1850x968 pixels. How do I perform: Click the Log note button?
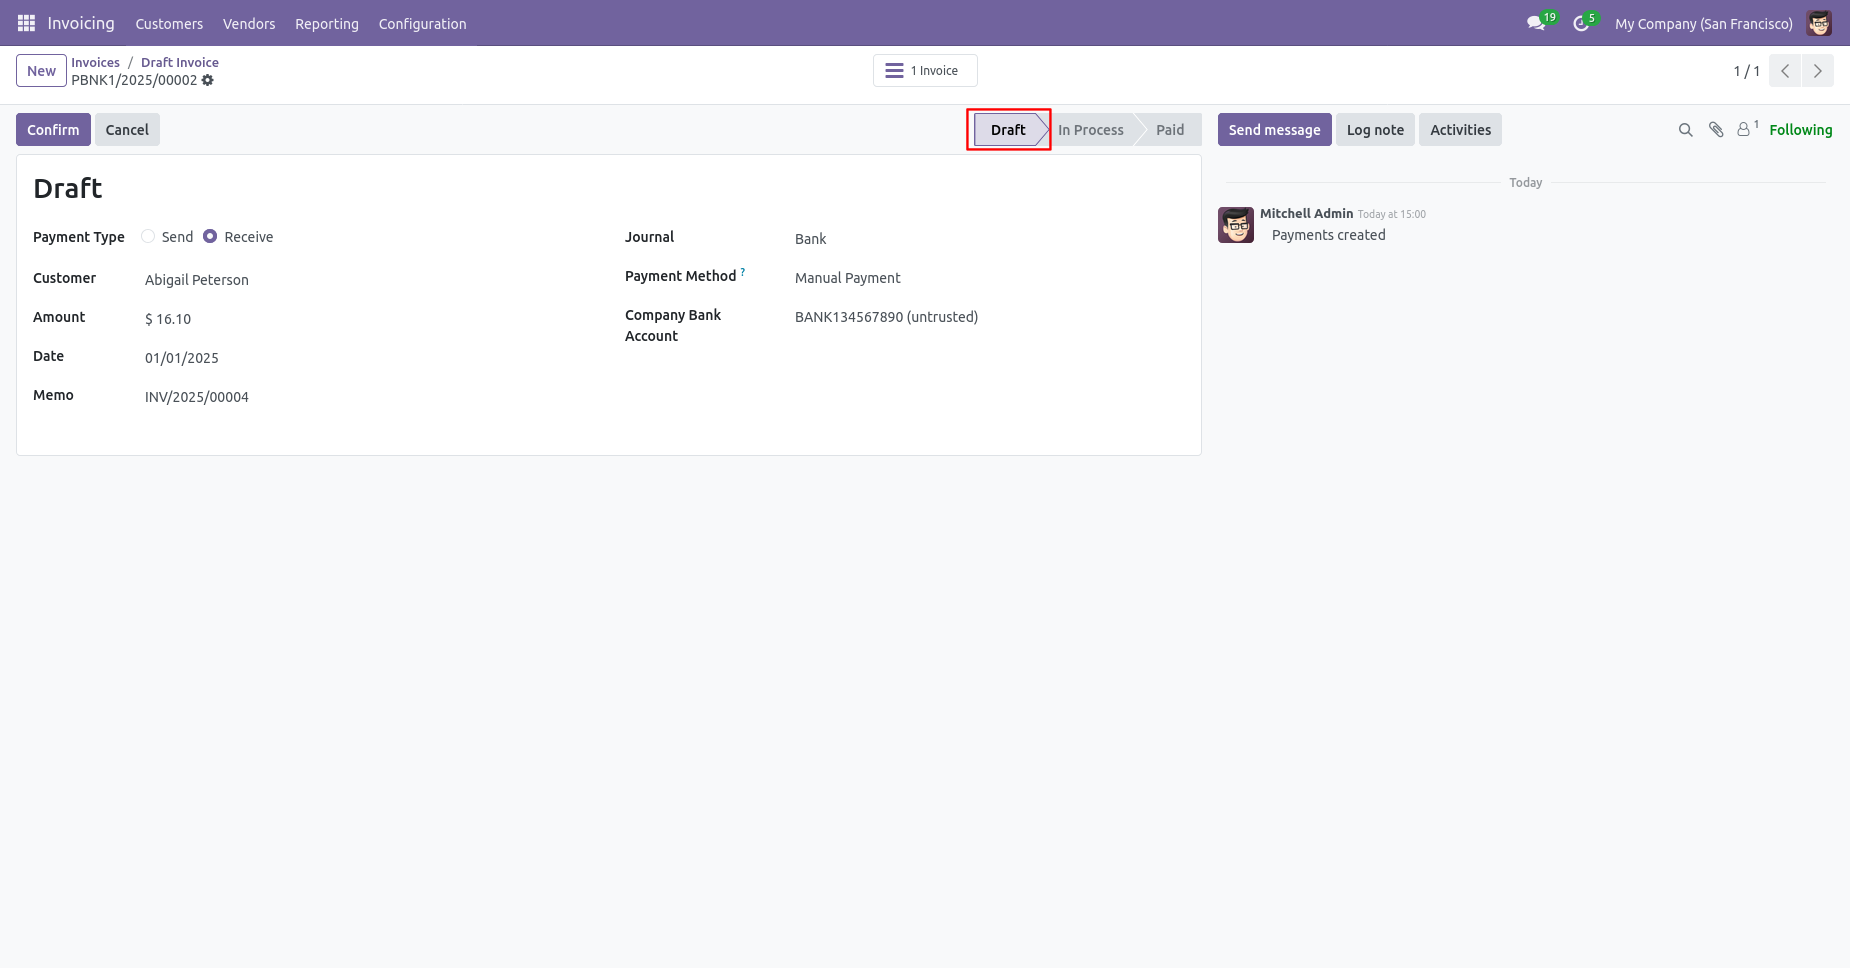tap(1375, 130)
